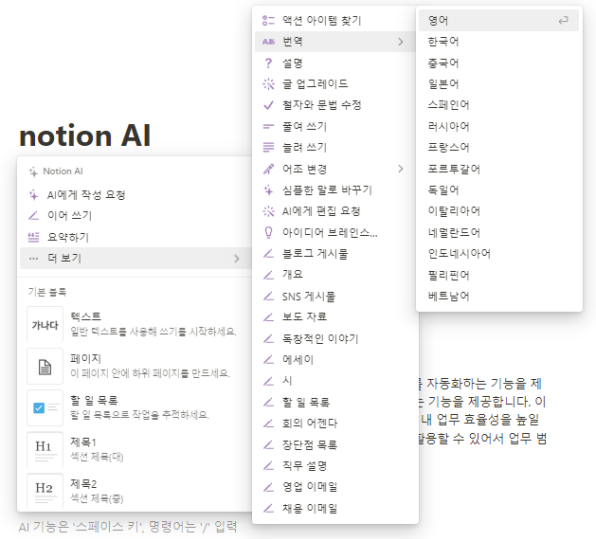The image size is (596, 539).
Task: Click the short lines icon for 줄여 쓰기
Action: click(x=268, y=127)
